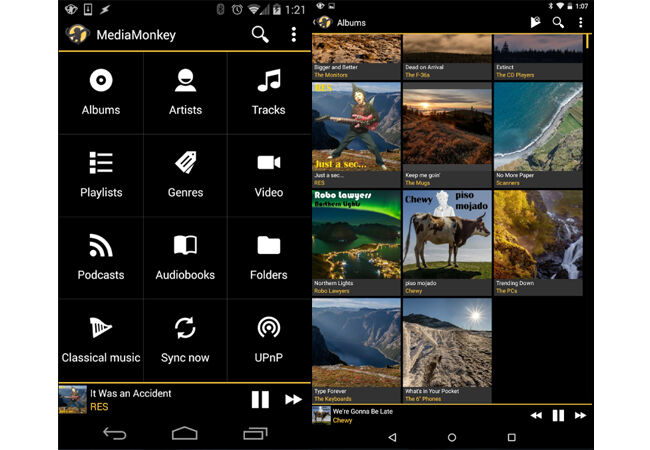
Task: Open 'Just a sec...' album by RES
Action: [x=357, y=135]
